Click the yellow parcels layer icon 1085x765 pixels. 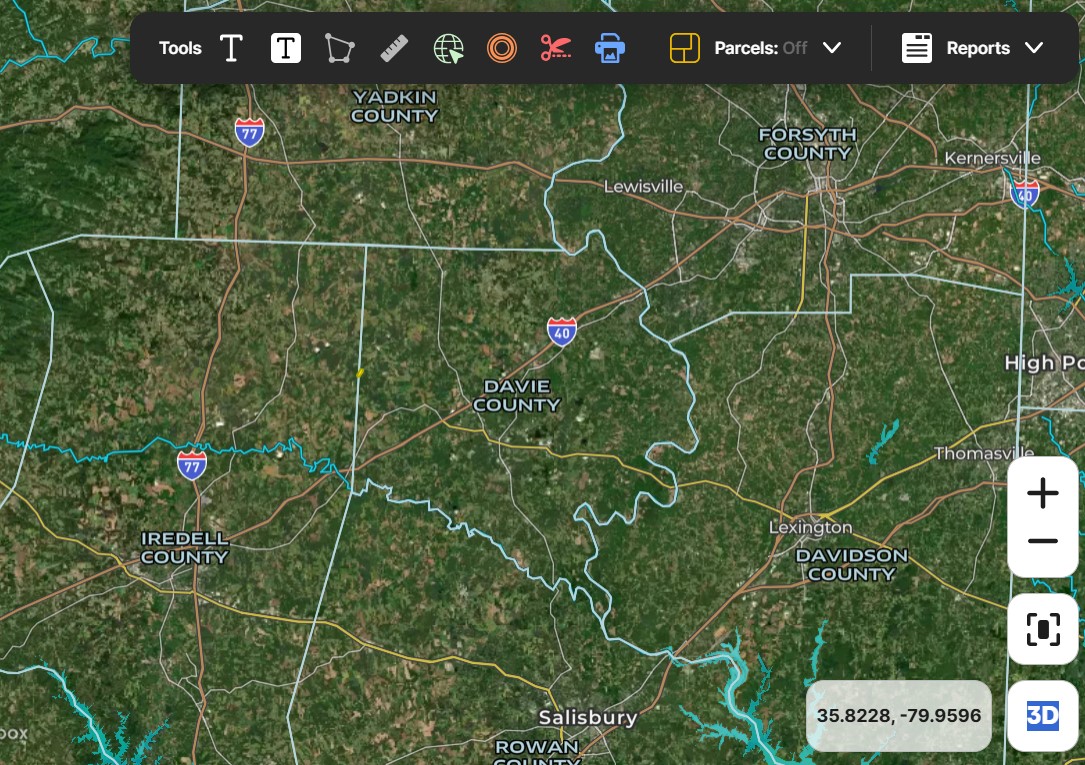[x=684, y=48]
